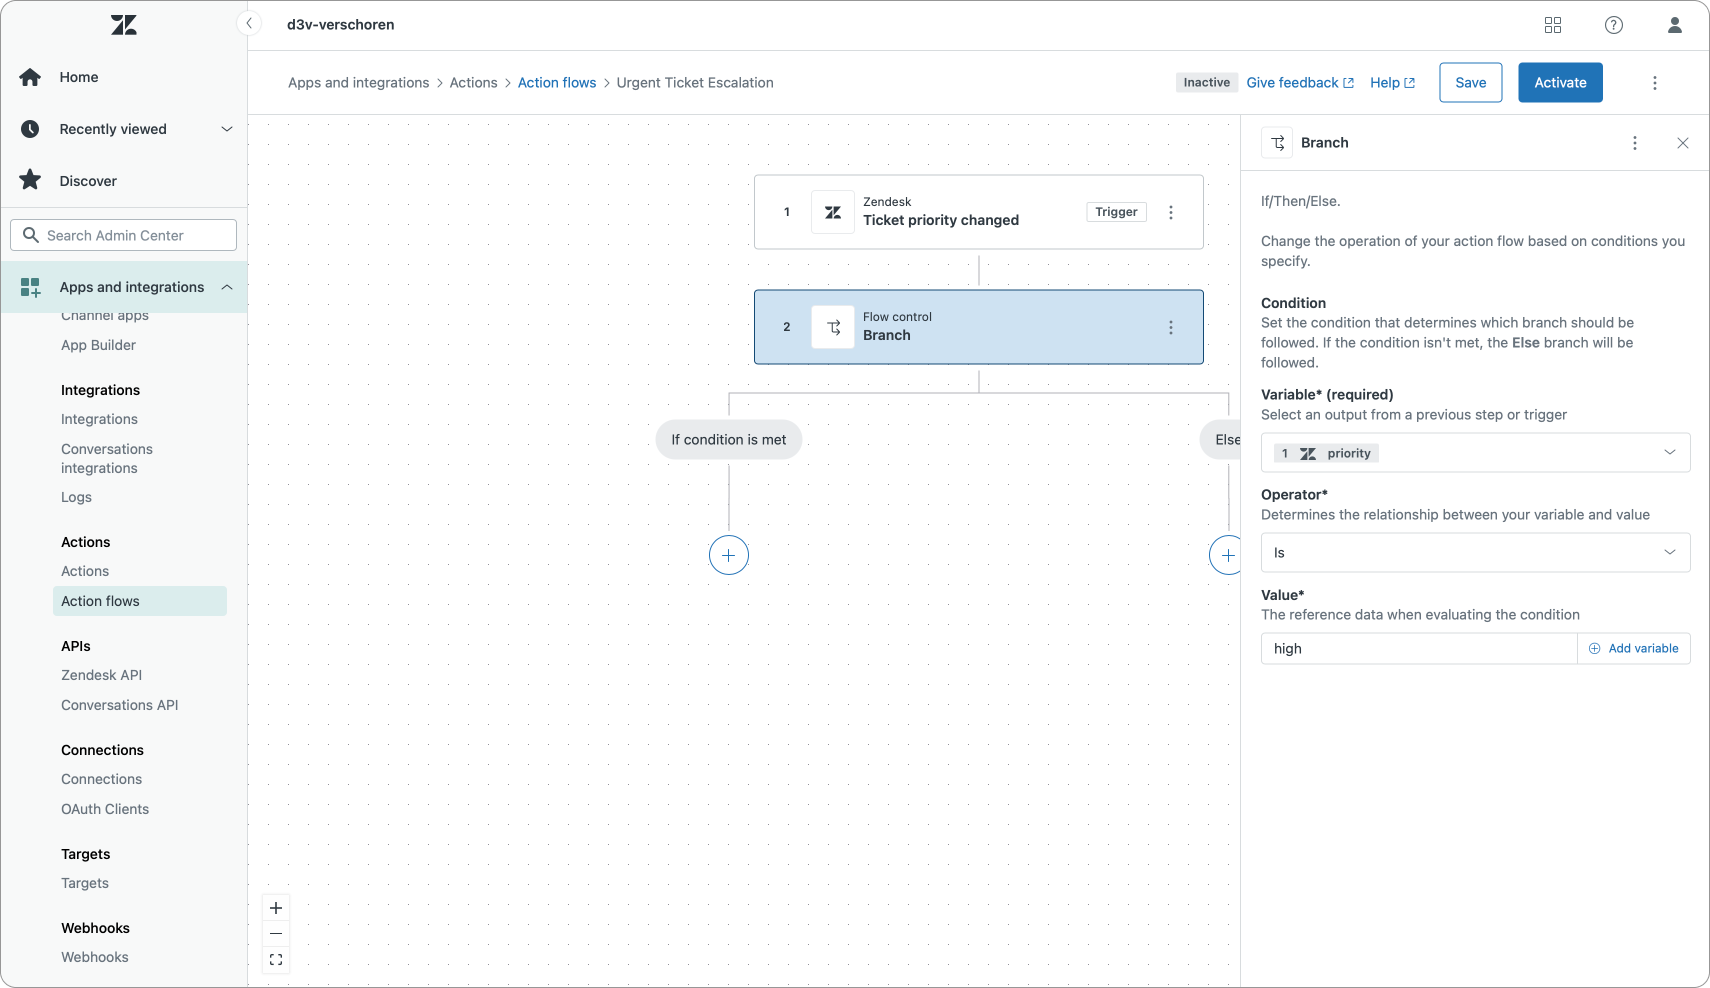Select Integrations submenu item

pos(99,419)
